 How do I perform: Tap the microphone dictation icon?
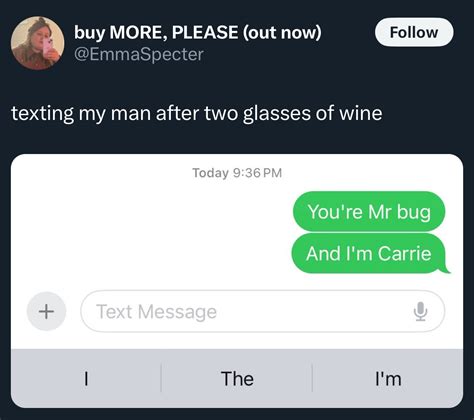coord(420,311)
